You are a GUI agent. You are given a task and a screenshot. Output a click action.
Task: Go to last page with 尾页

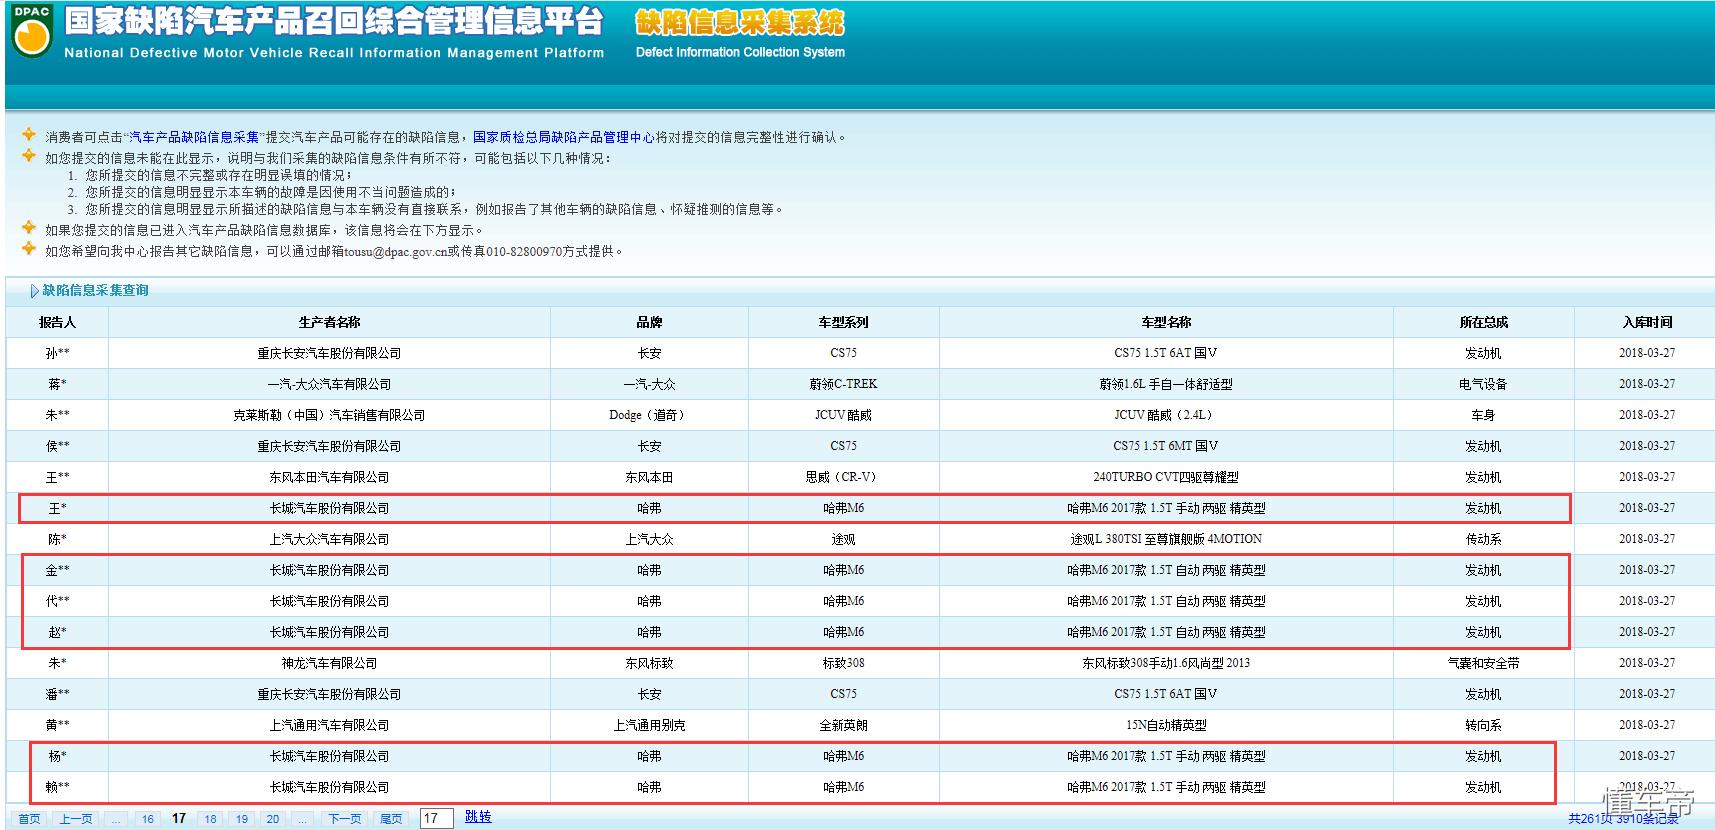pos(391,819)
